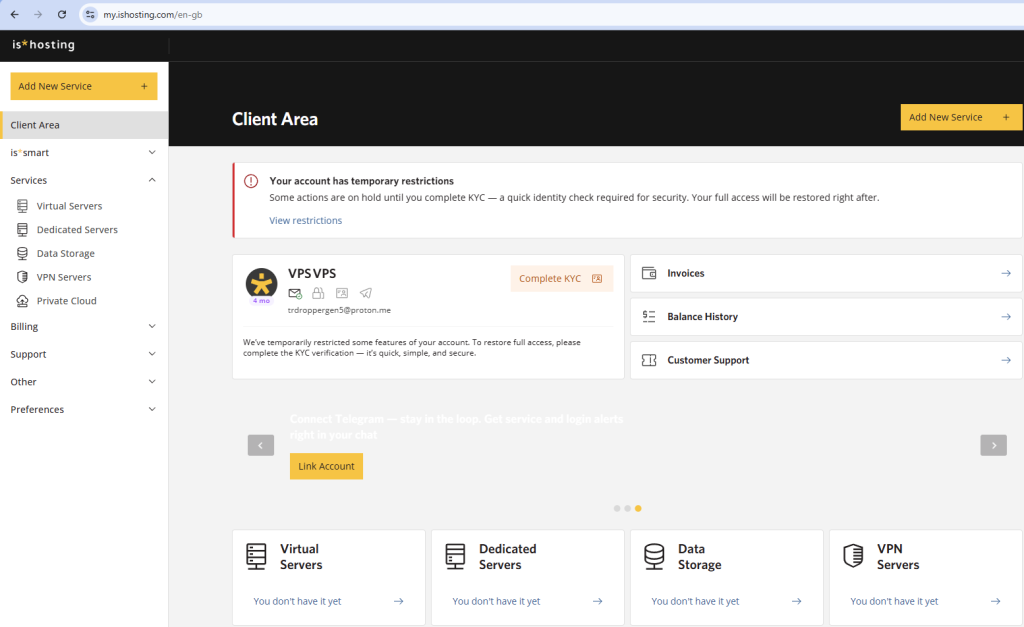
Task: Click the Private Cloud sidebar icon
Action: (x=22, y=301)
